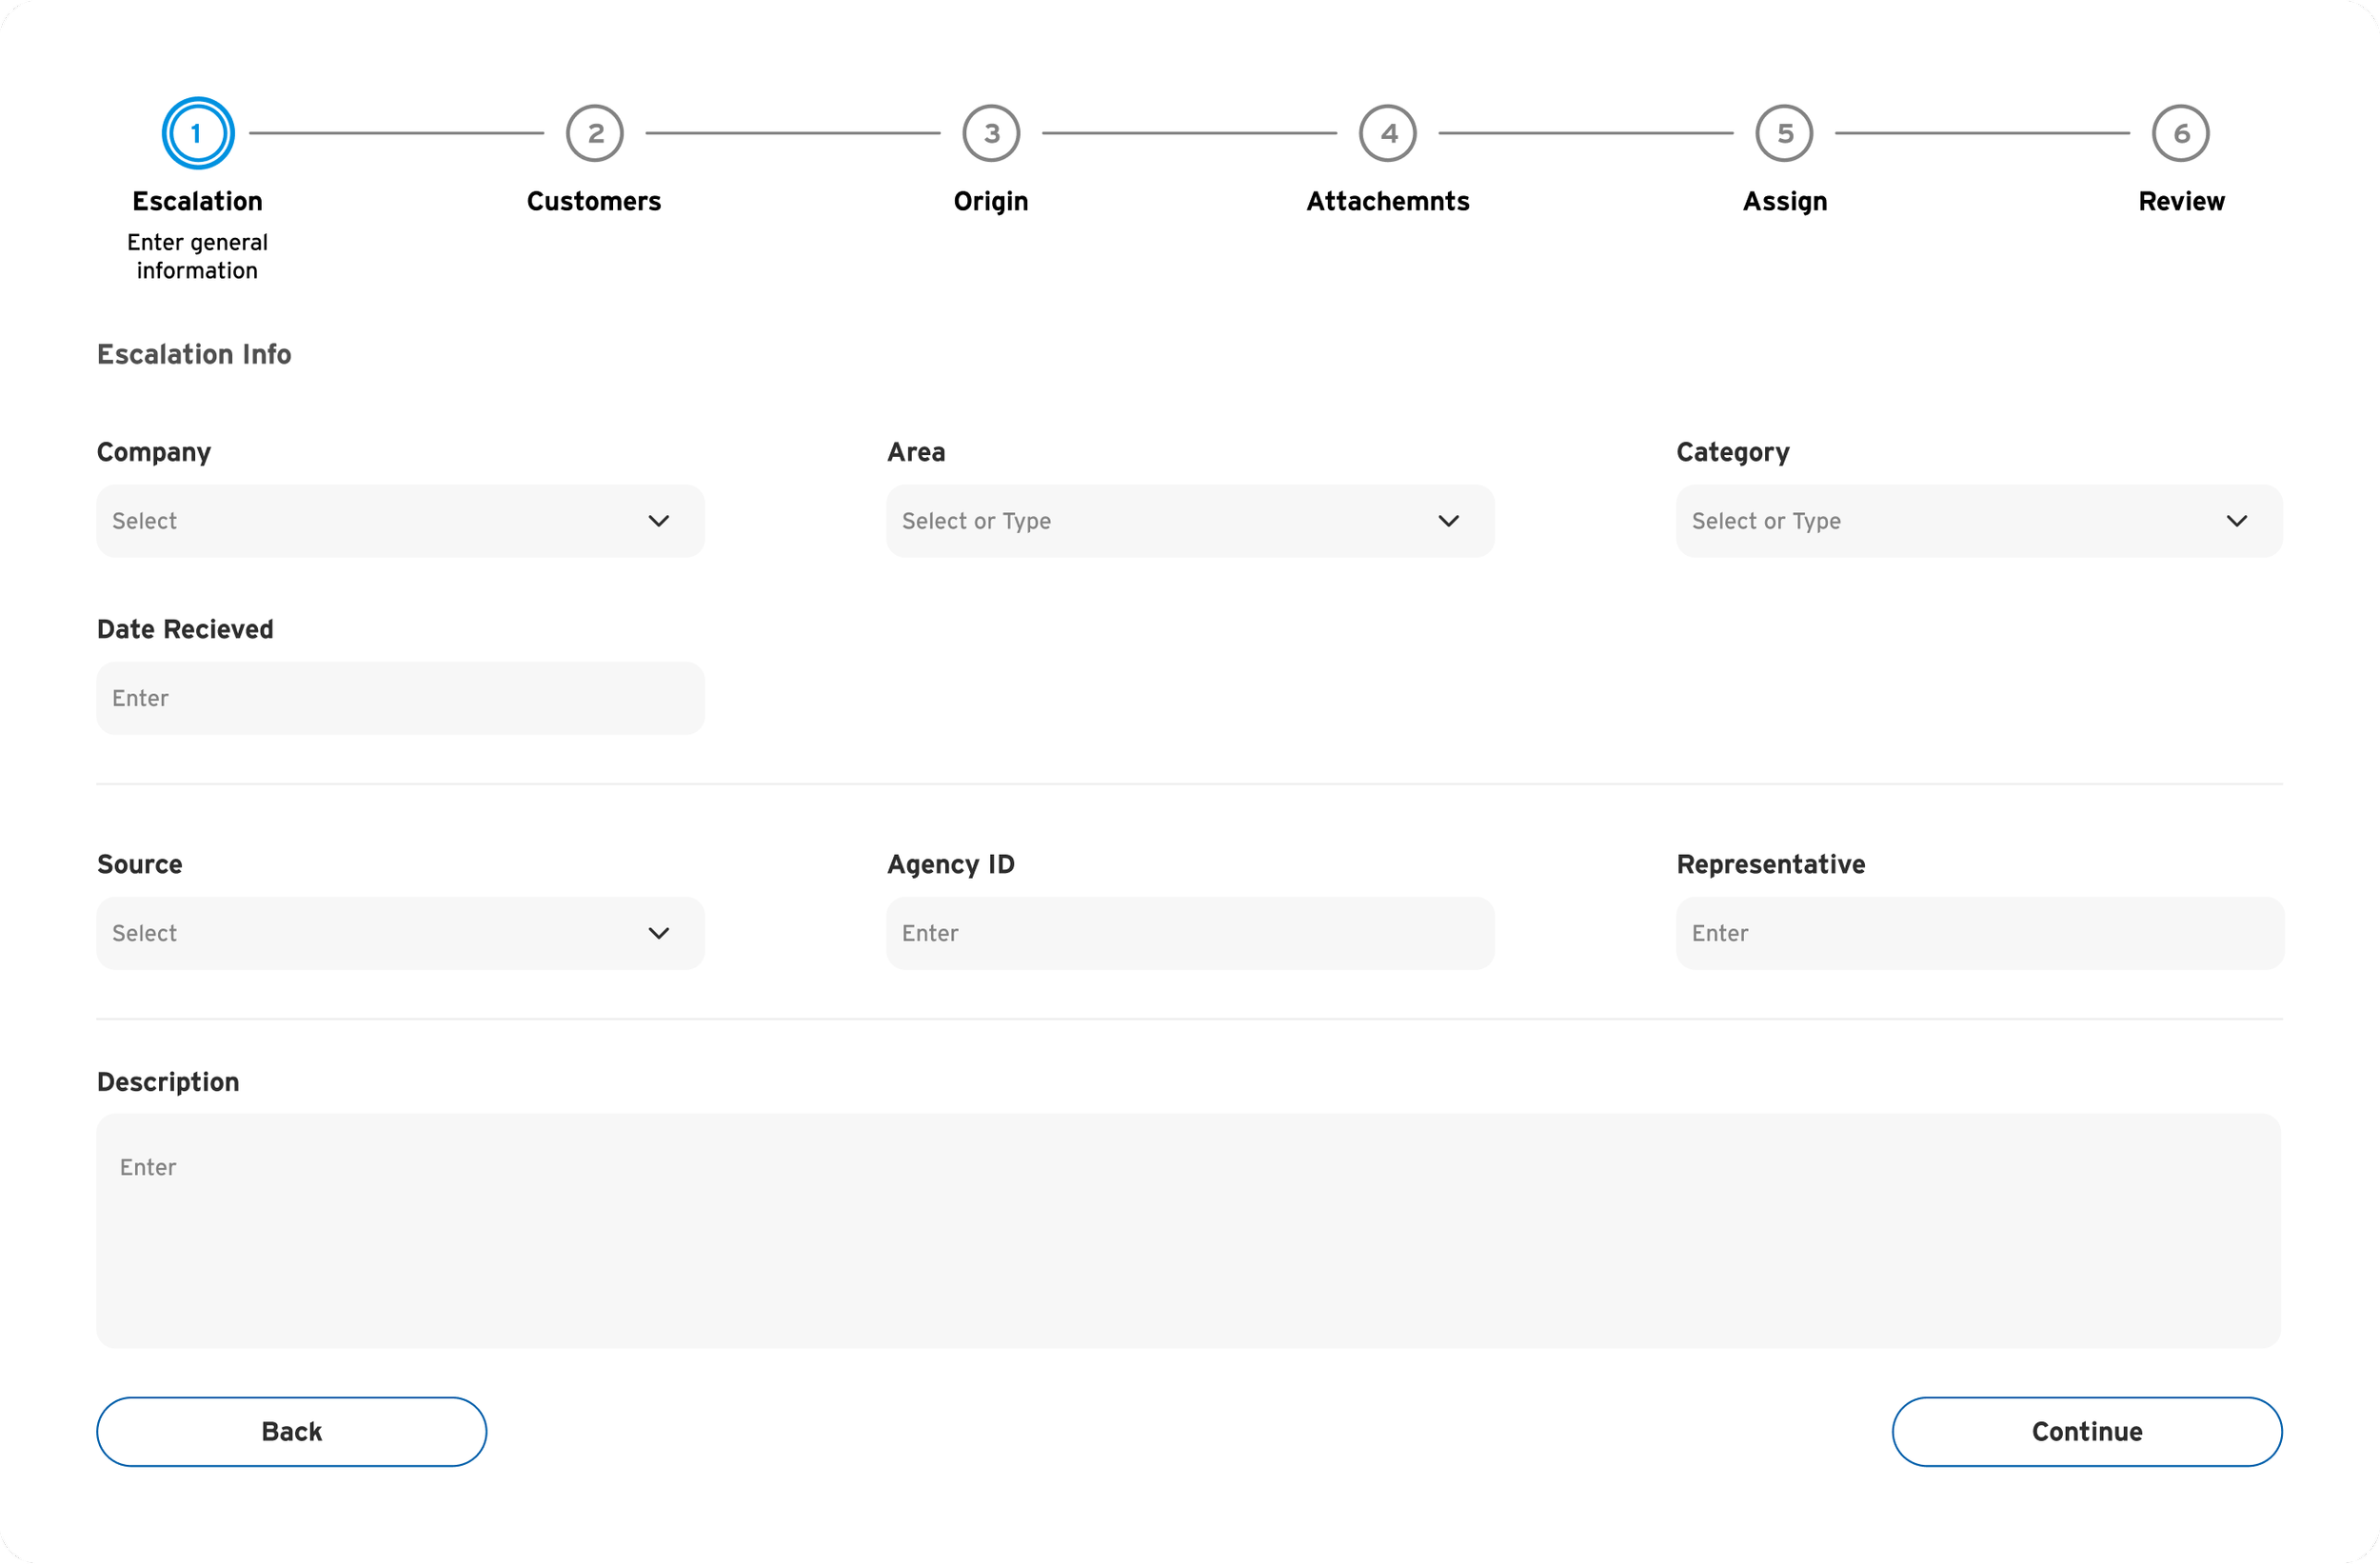Focus the Representative text field
This screenshot has height=1564, width=2380.
pyautogui.click(x=1979, y=933)
